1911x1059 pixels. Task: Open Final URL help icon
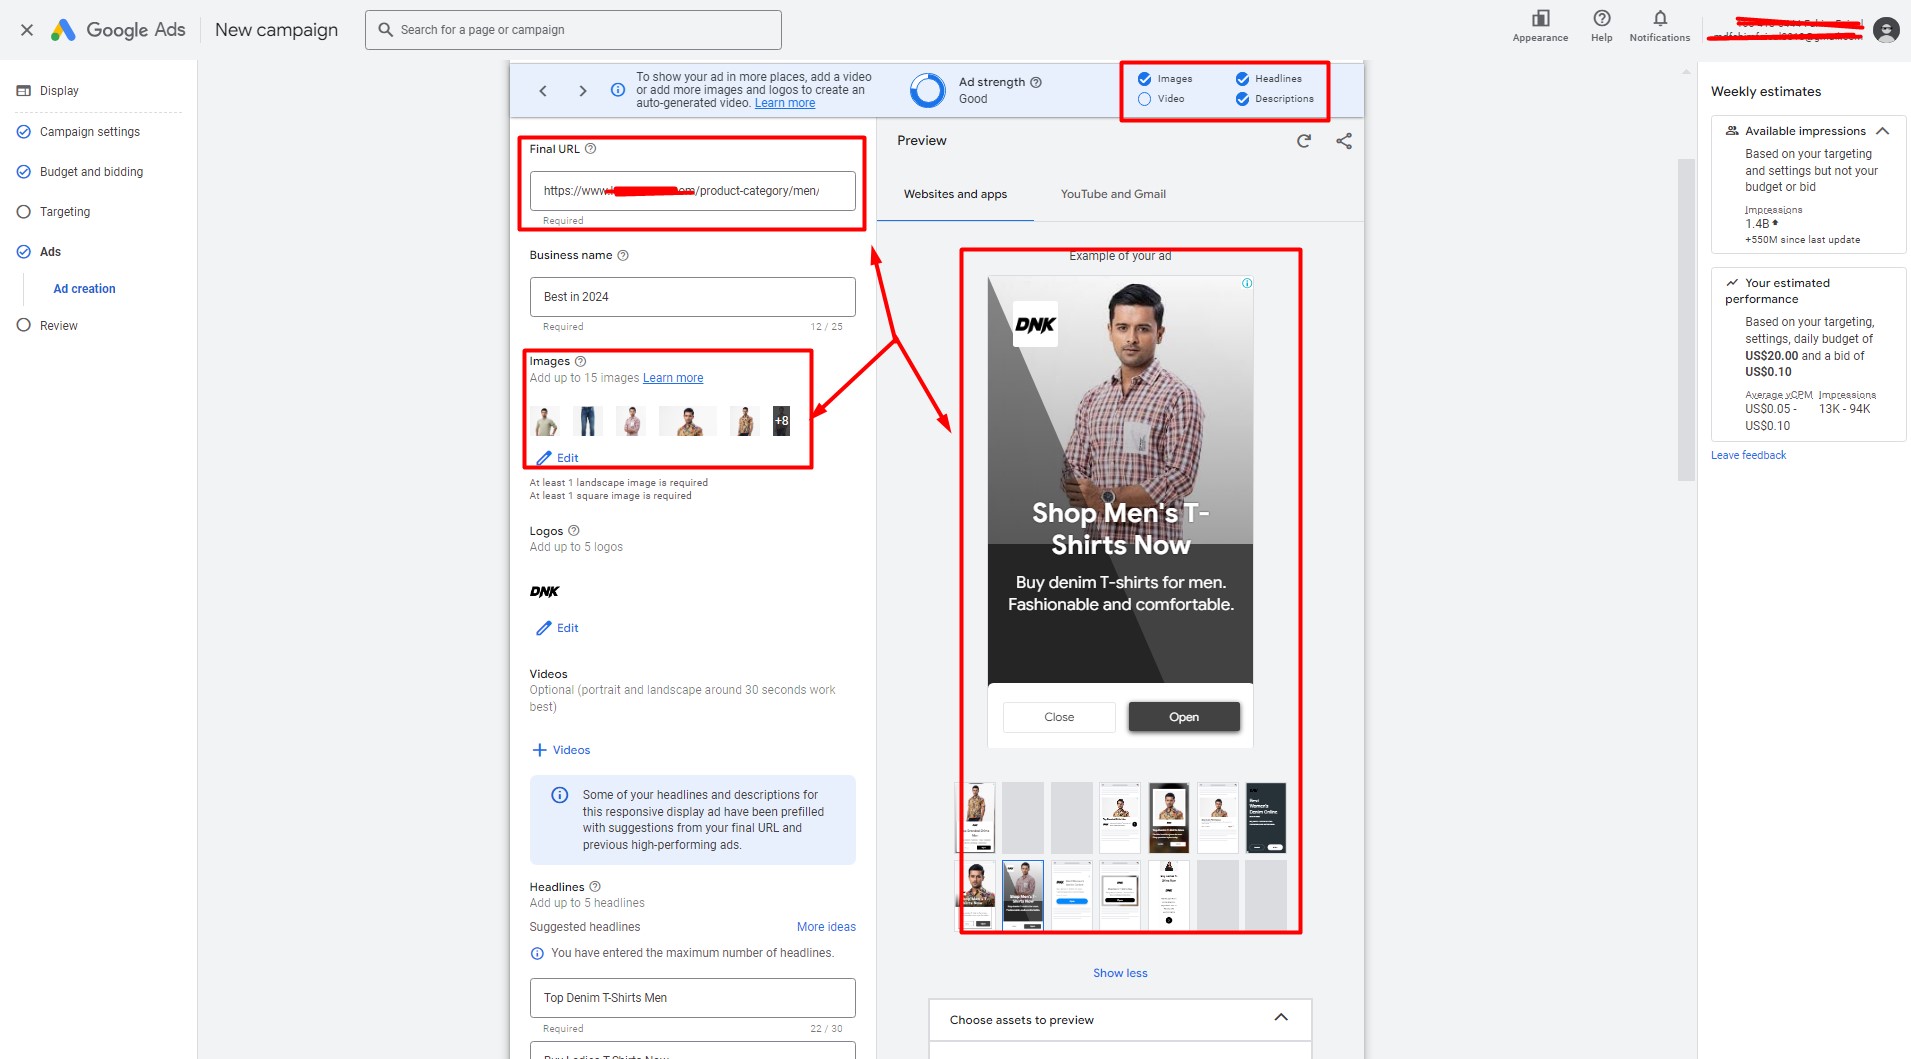pyautogui.click(x=590, y=149)
